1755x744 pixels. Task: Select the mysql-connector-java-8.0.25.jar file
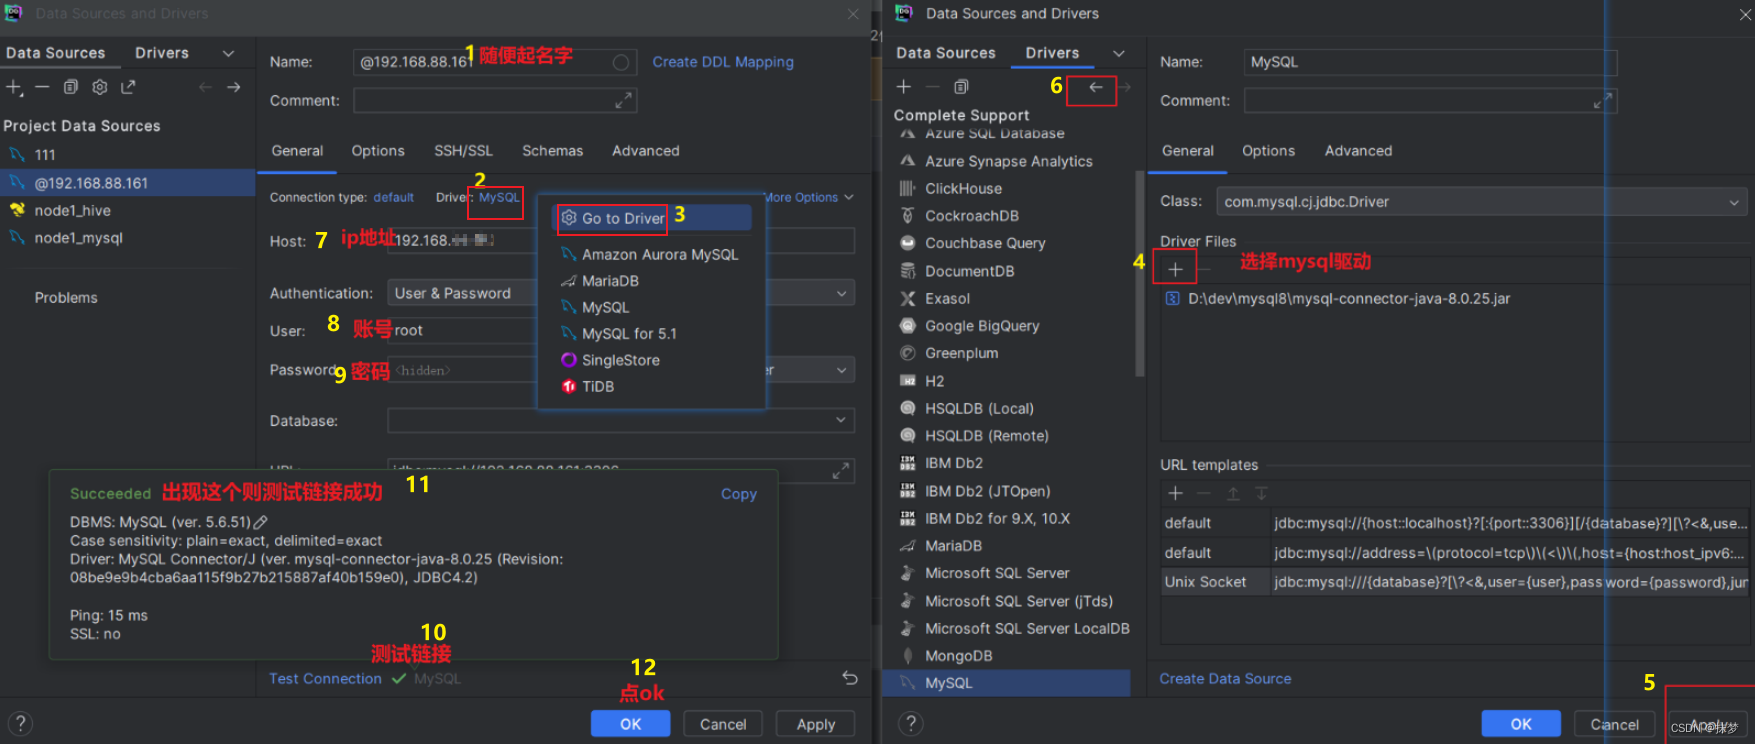point(1349,299)
